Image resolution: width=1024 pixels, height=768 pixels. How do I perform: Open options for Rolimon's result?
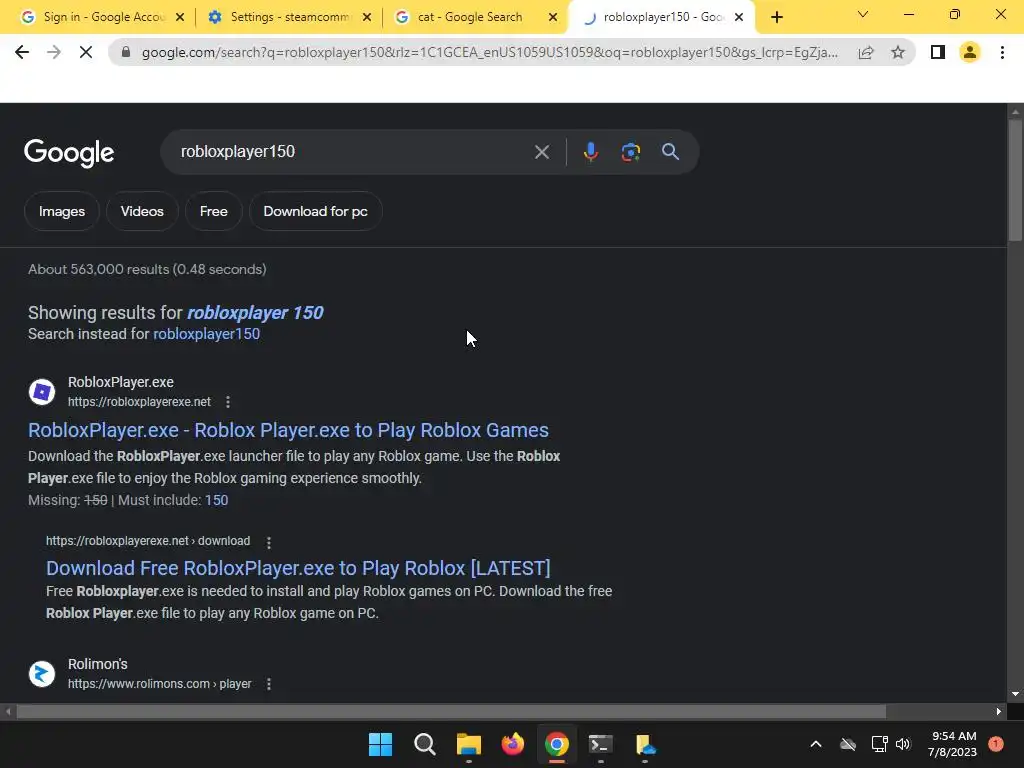tap(268, 684)
